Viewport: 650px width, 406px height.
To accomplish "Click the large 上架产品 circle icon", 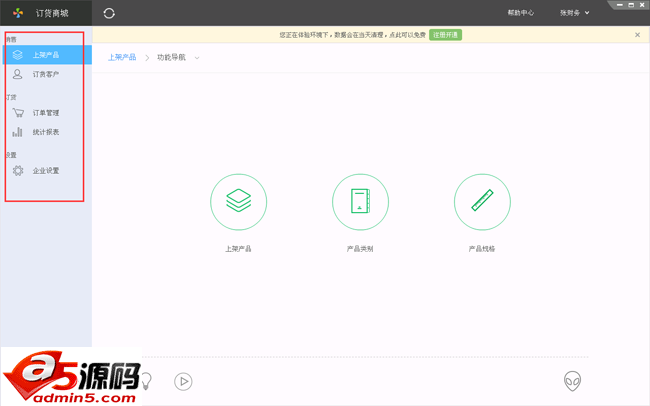I will (238, 202).
